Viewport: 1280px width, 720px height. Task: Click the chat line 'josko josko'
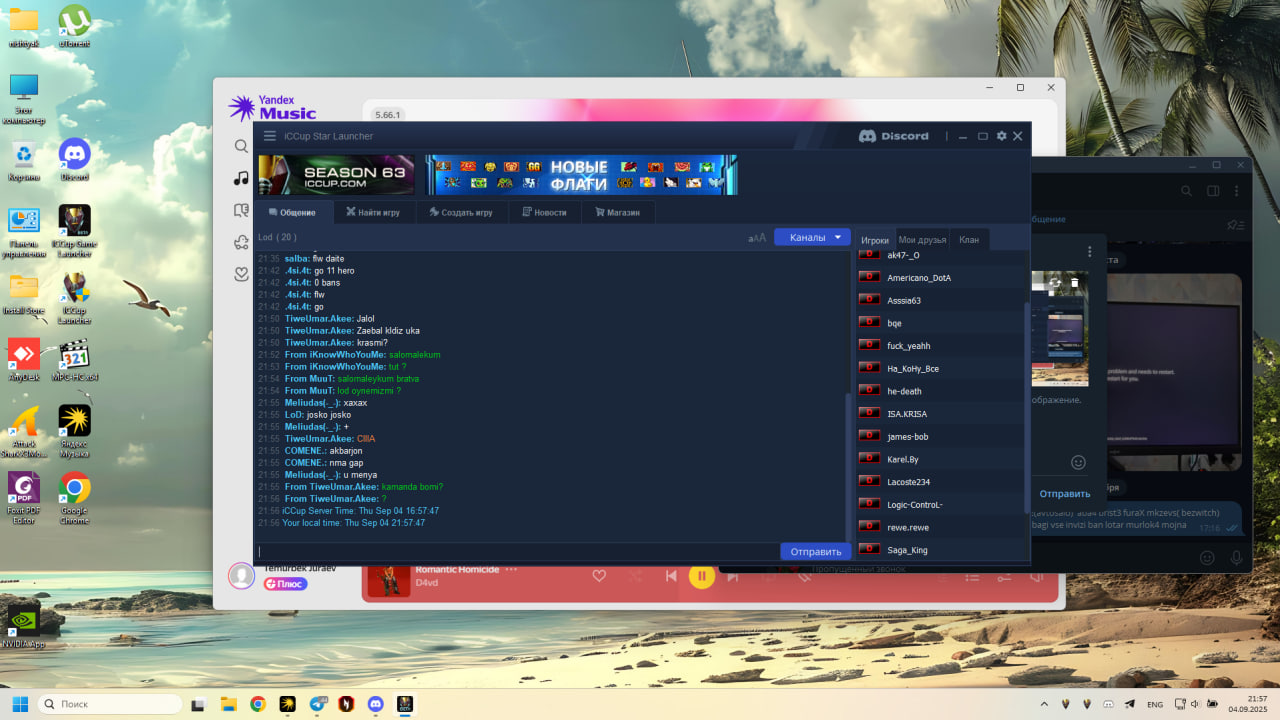(329, 415)
